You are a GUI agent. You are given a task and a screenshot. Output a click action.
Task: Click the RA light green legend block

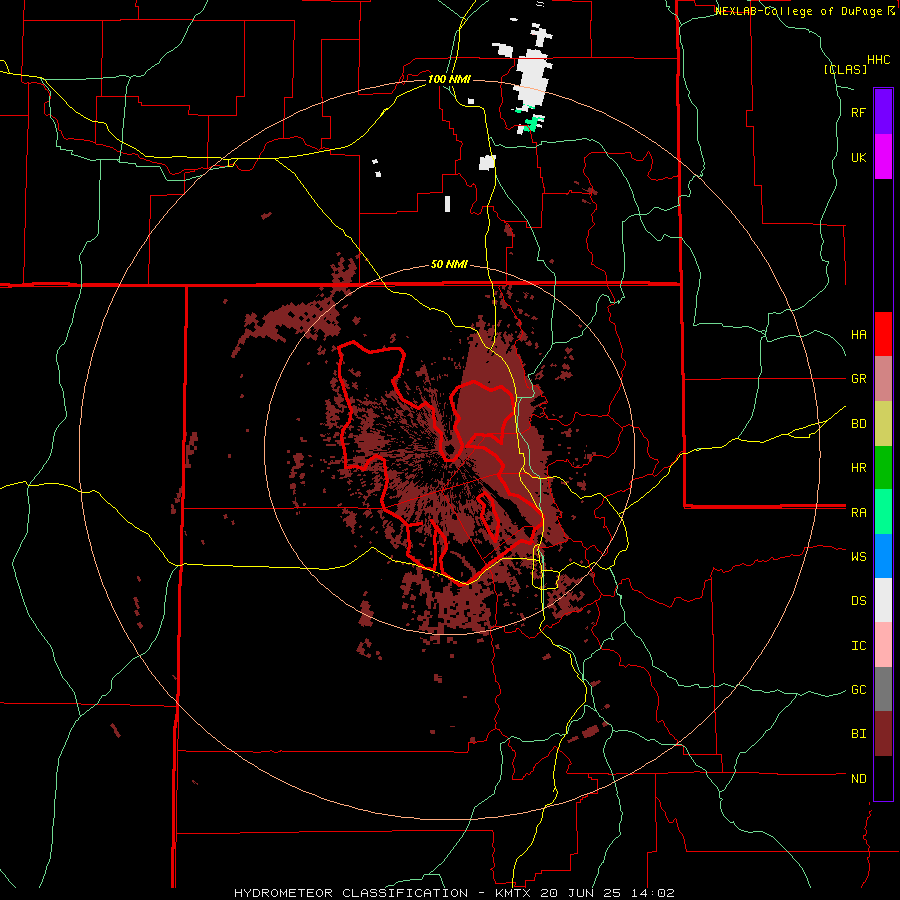883,512
